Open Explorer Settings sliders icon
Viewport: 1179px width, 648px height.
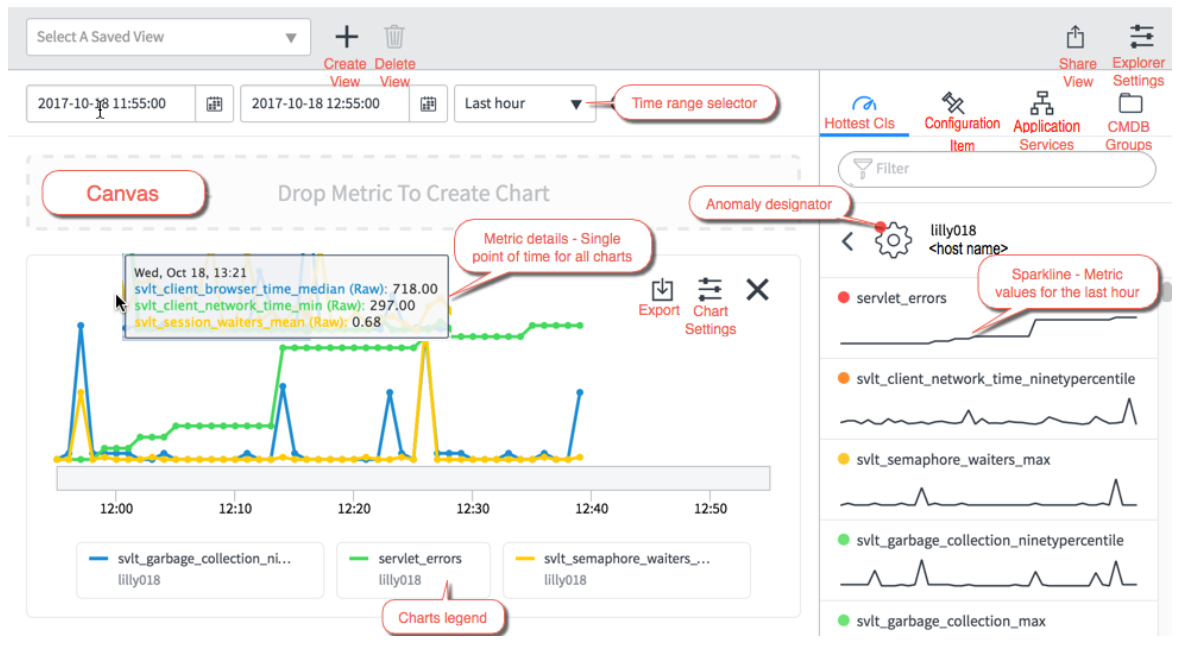(x=1141, y=36)
